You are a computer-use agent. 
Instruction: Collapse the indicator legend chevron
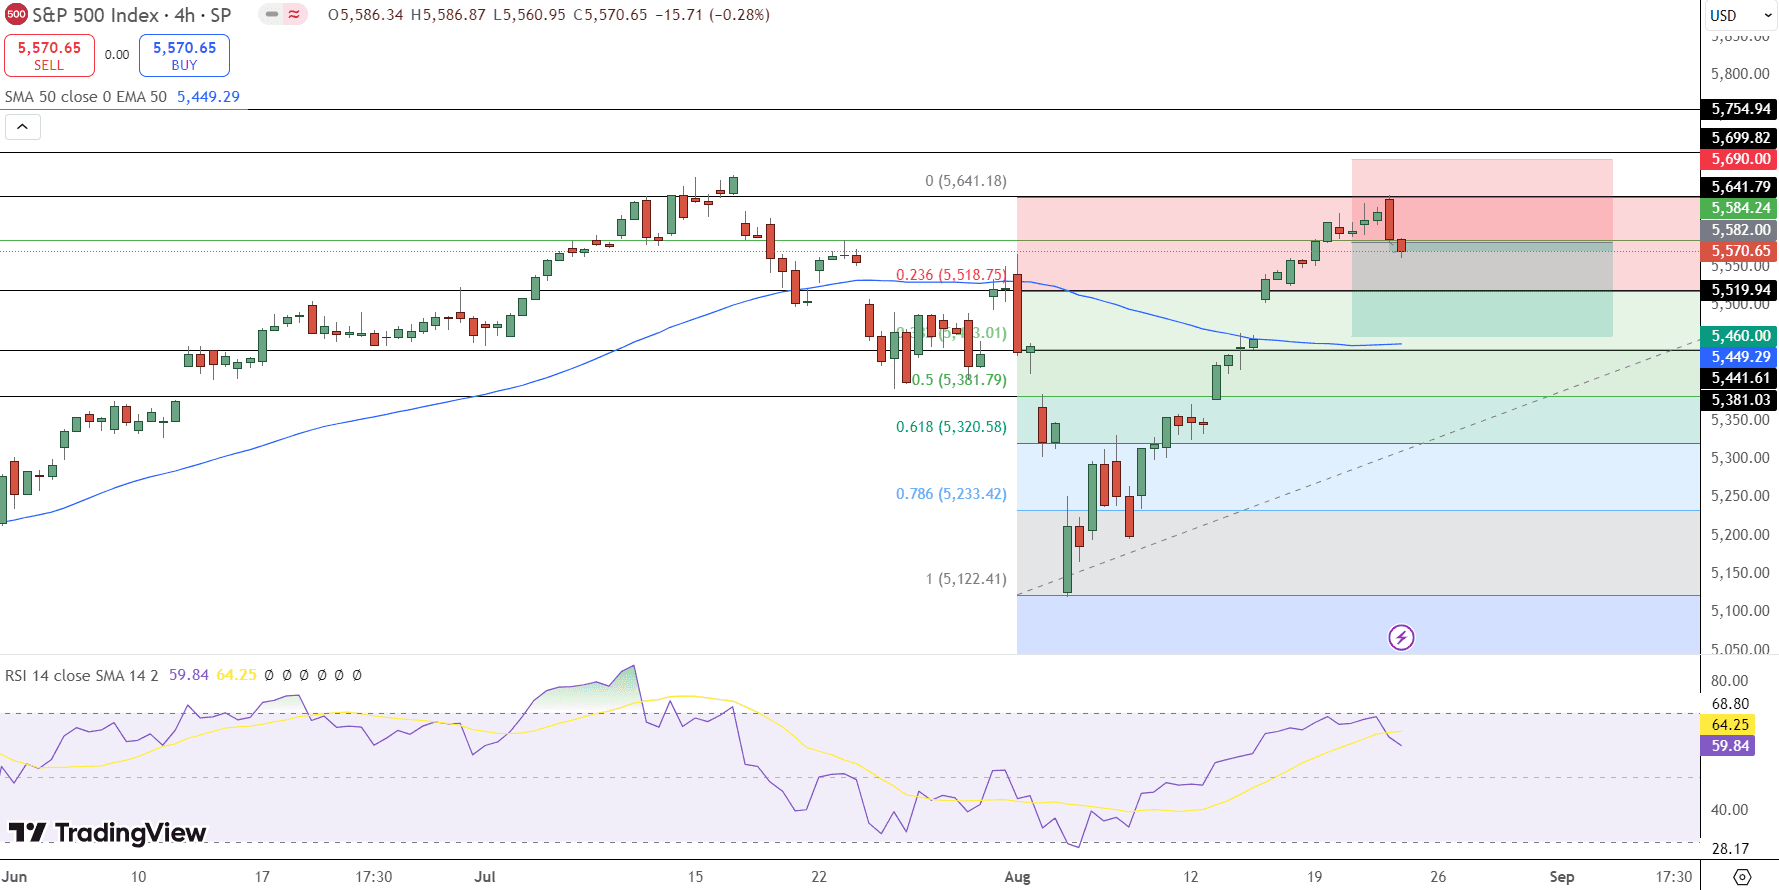point(22,127)
